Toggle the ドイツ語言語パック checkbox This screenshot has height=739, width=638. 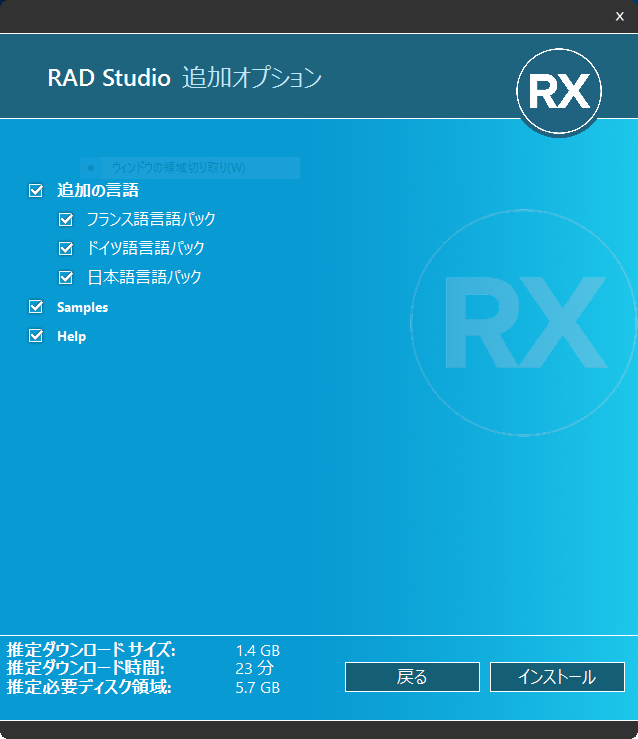[x=66, y=248]
